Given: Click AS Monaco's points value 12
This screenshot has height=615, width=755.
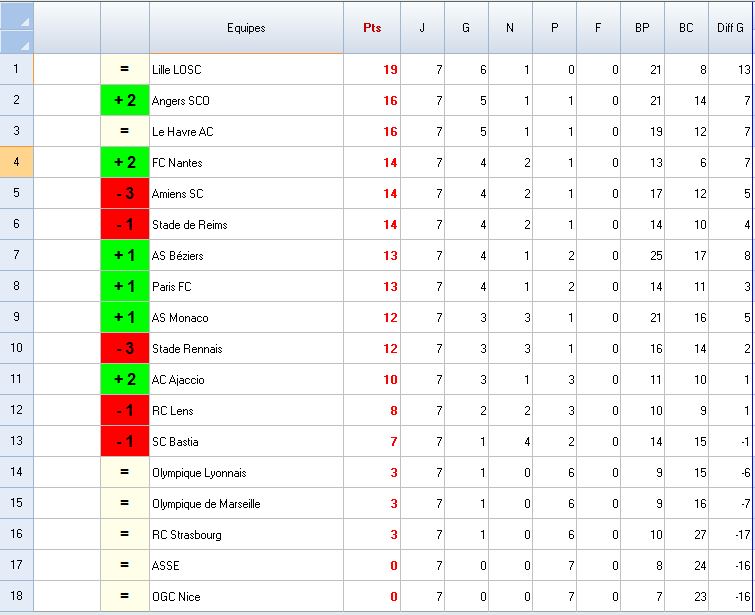Looking at the screenshot, I should click(372, 318).
